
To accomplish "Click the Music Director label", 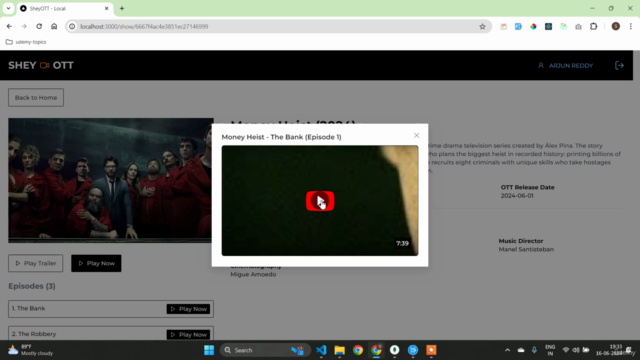I will coord(521,241).
